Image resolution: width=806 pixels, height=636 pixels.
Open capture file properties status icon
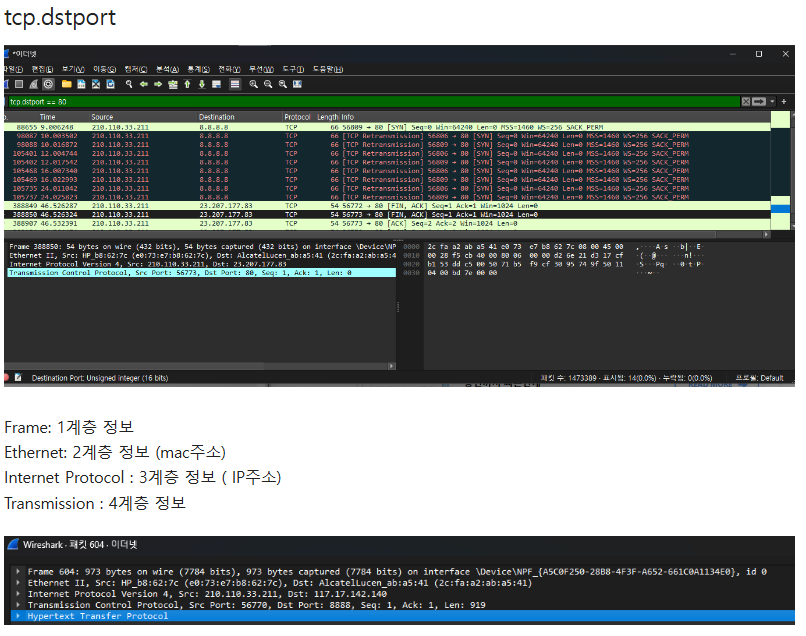(x=19, y=378)
